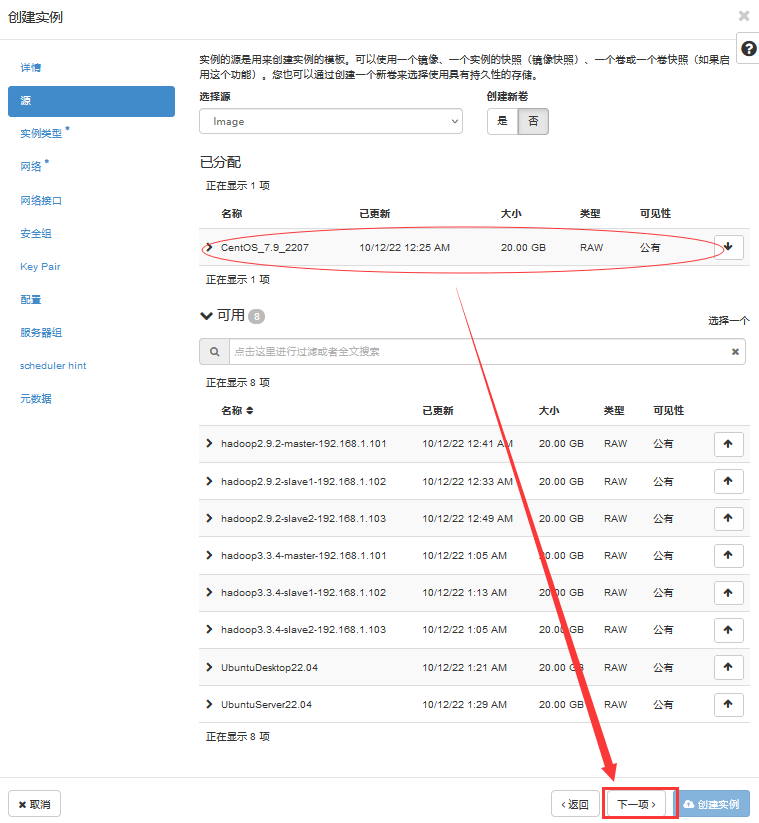This screenshot has height=823, width=759.
Task: Click the search magnifier icon
Action: pyautogui.click(x=214, y=352)
